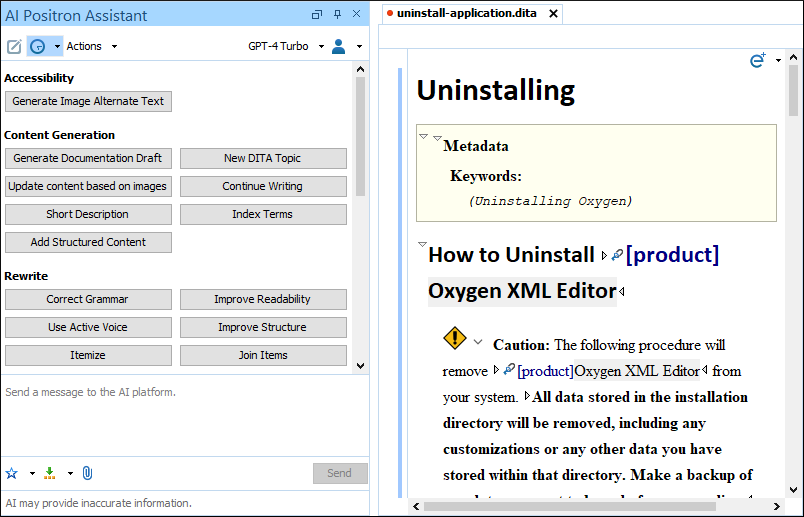804x517 pixels.
Task: Open the GPT-4 Turbo model dropdown
Action: (x=321, y=47)
